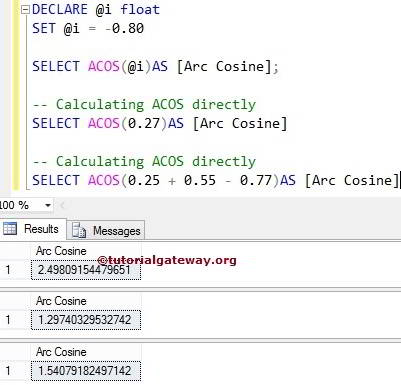Click the second 'Calculating ACOS directly' comment
Screen dimensions: 401x385
pyautogui.click(x=144, y=162)
